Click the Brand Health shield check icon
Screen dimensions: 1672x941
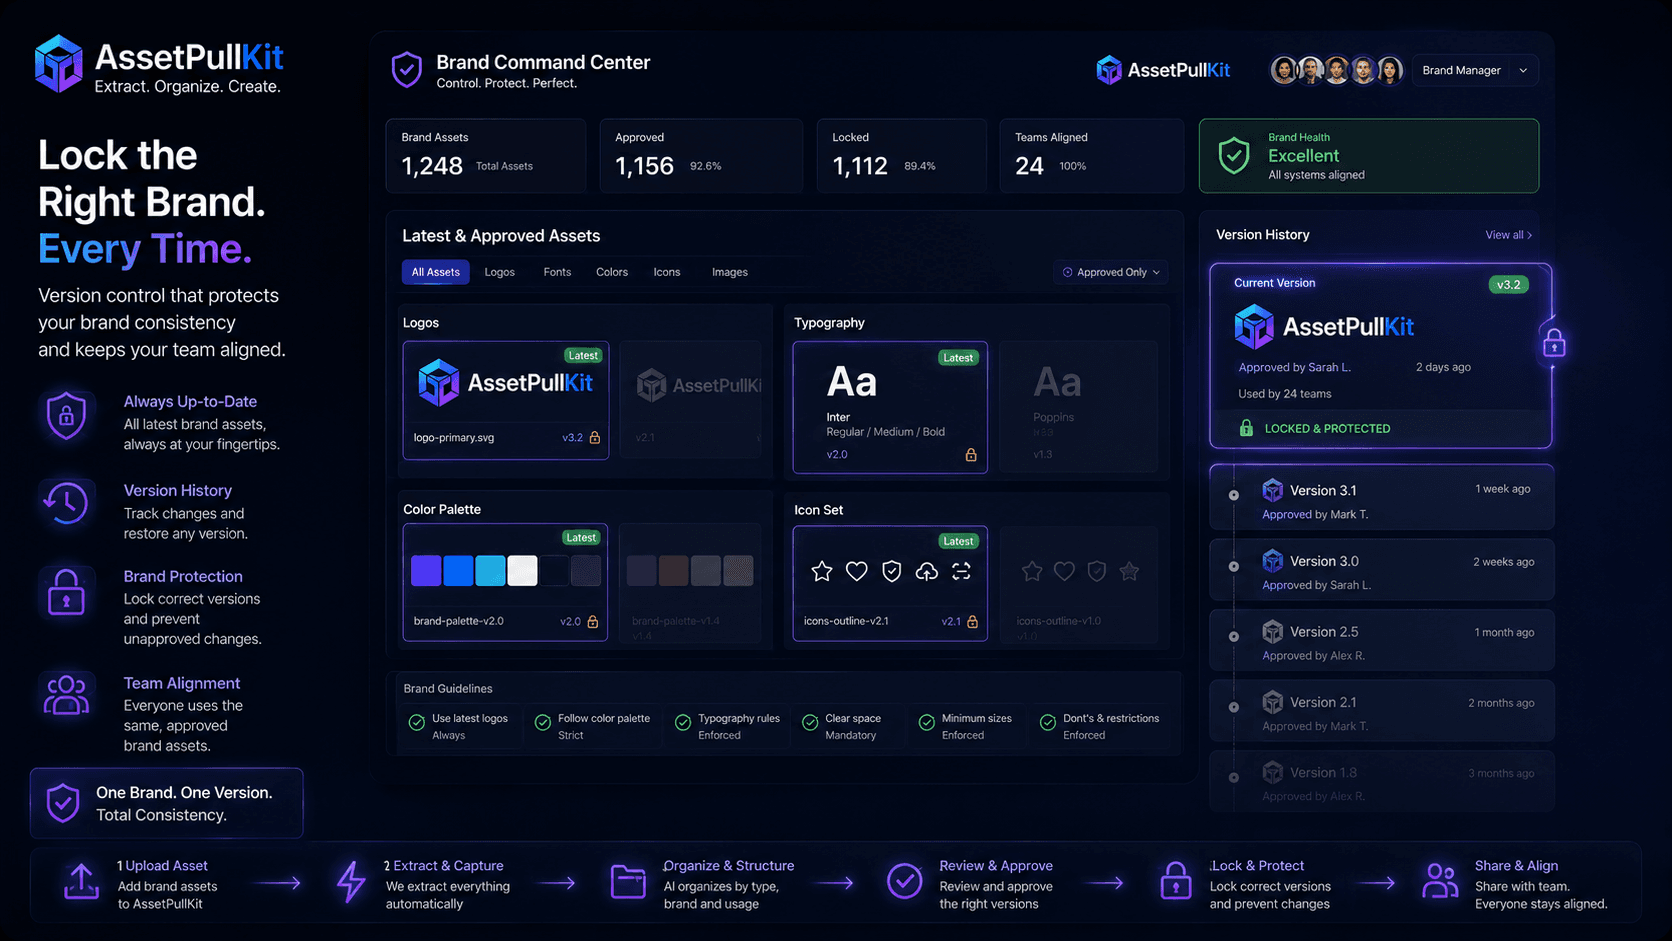point(1234,156)
